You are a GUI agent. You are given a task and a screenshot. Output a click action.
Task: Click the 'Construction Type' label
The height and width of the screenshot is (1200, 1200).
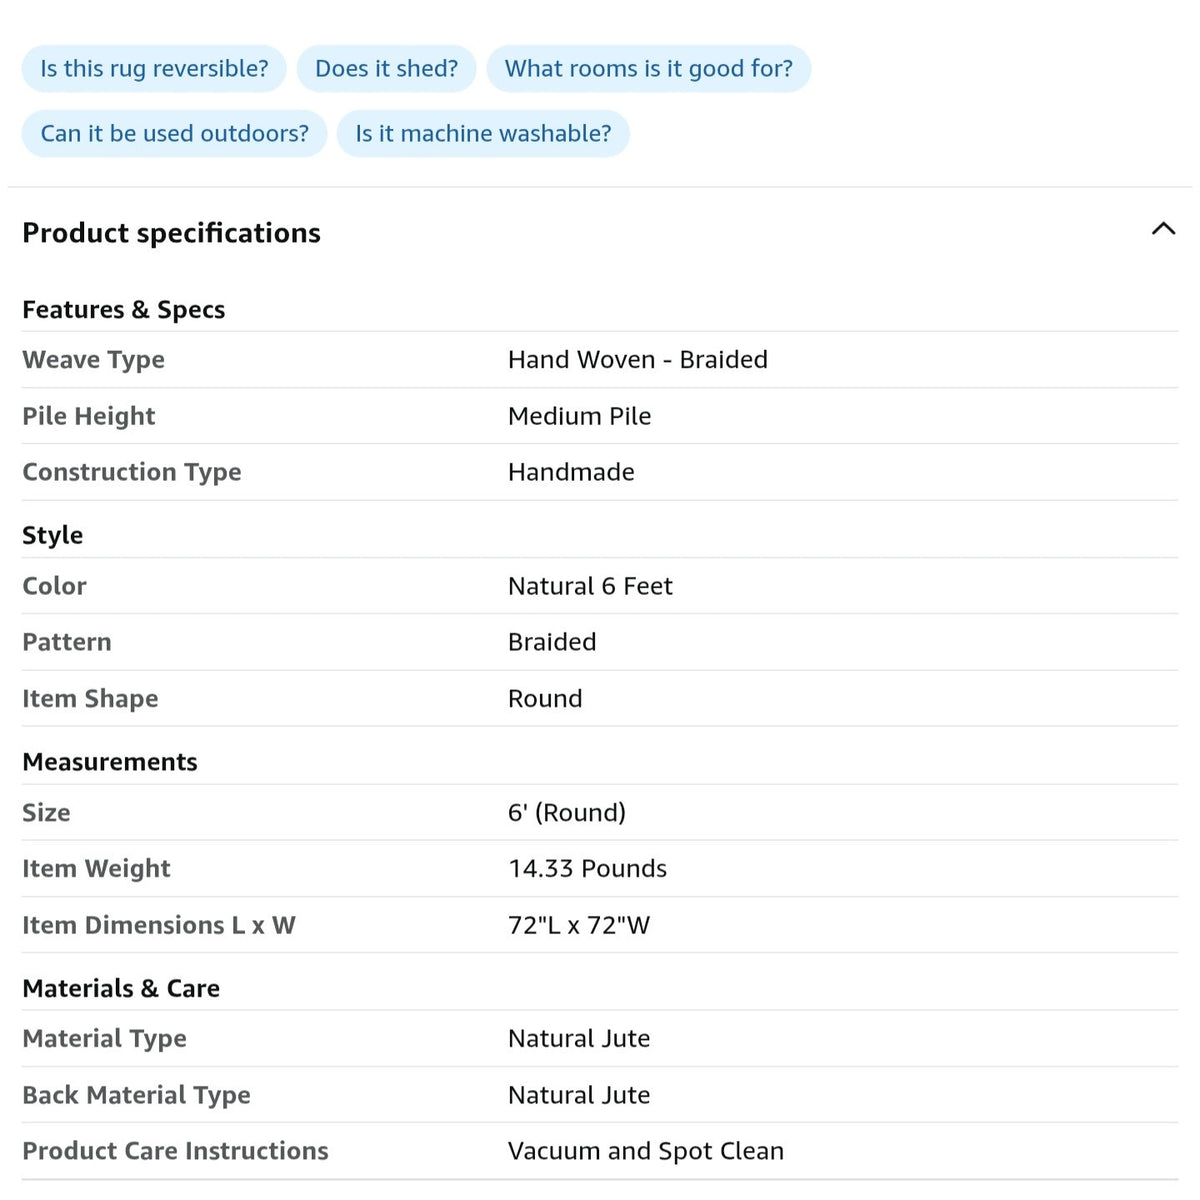pyautogui.click(x=131, y=472)
